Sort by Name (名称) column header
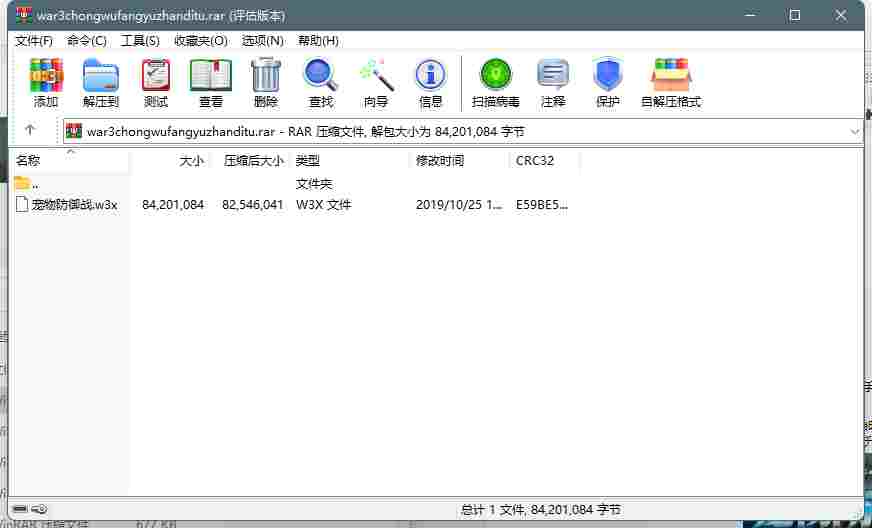The height and width of the screenshot is (528, 872). tap(71, 161)
